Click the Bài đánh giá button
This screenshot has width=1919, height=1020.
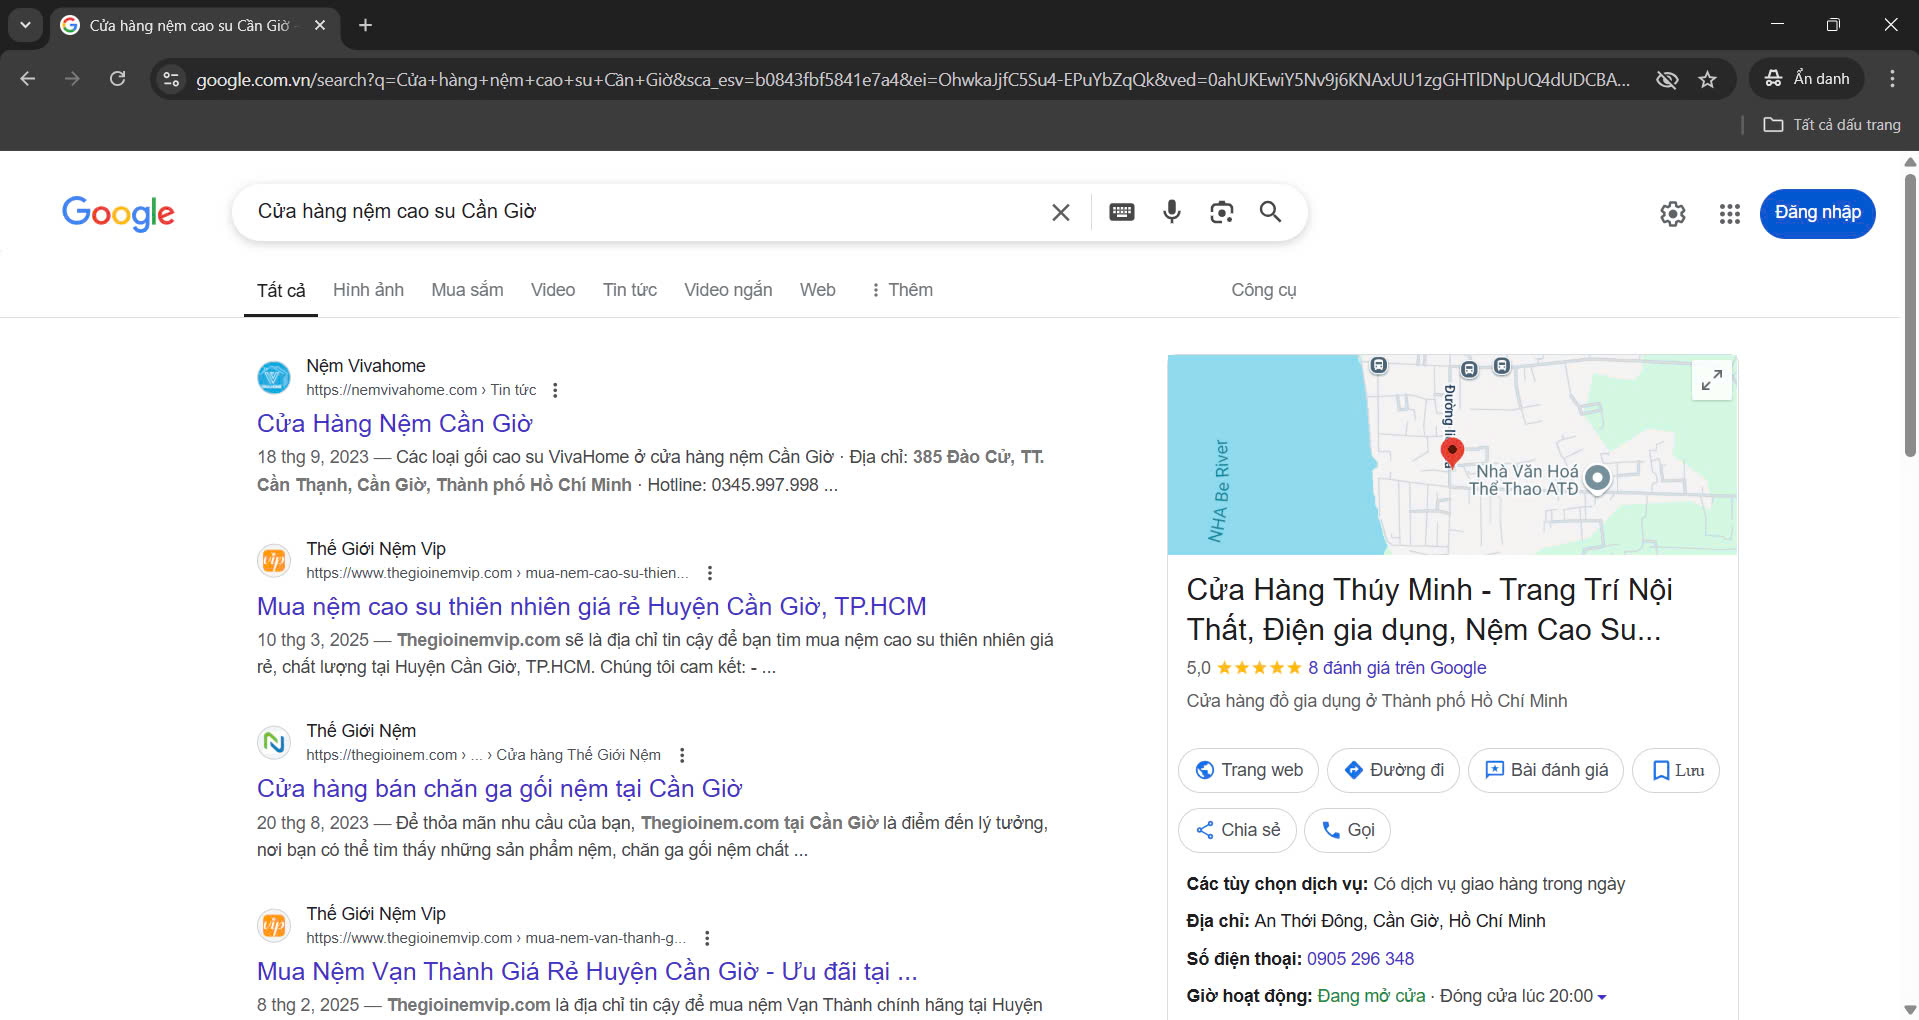pos(1546,770)
